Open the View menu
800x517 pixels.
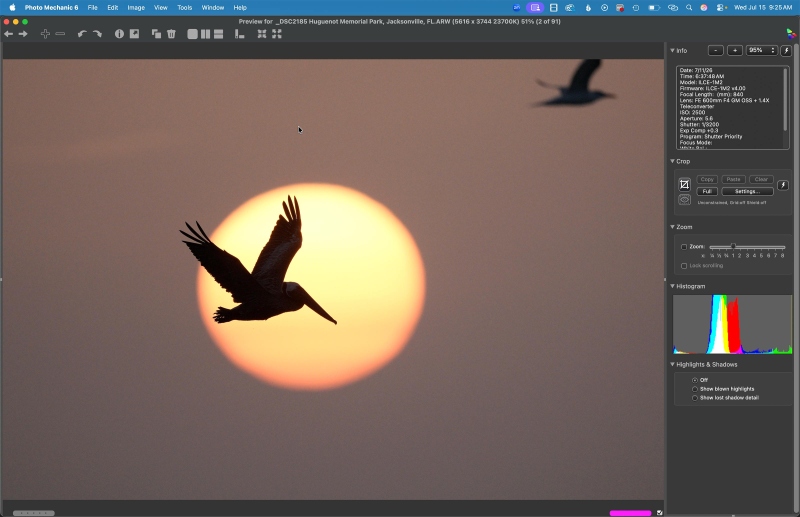(161, 8)
